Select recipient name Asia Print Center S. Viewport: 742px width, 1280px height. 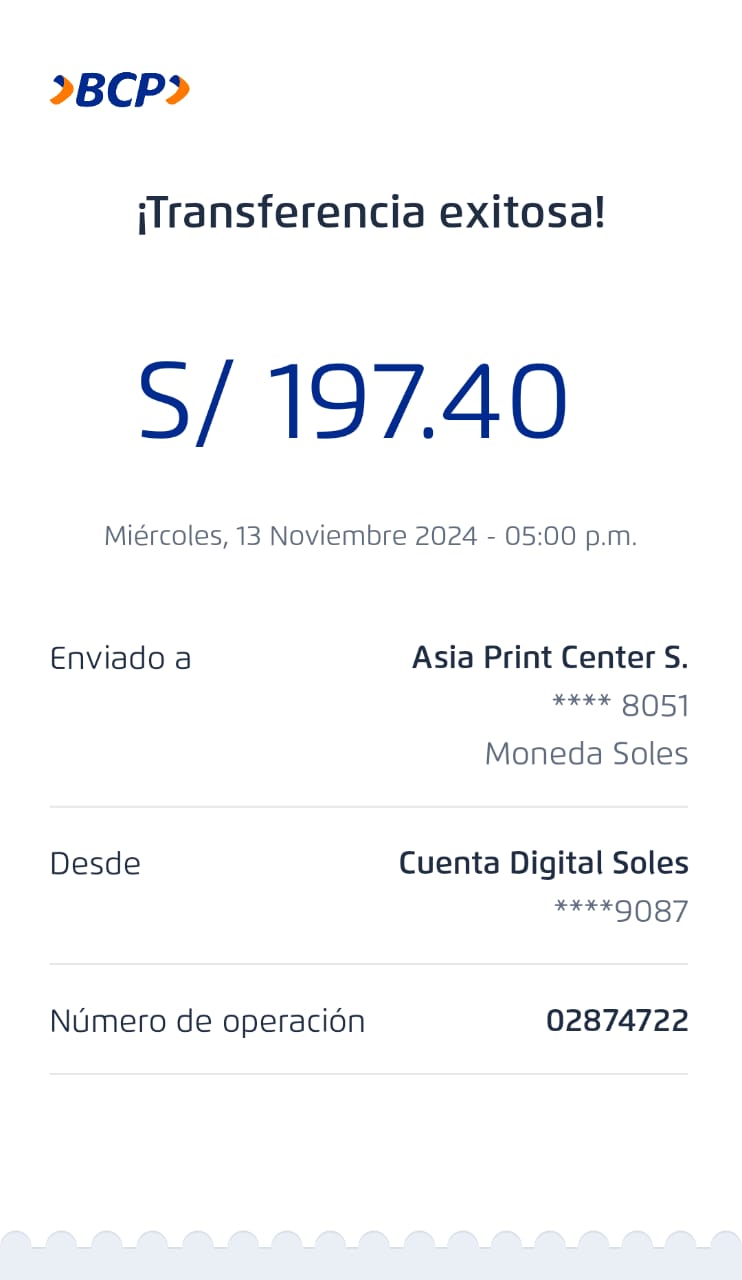tap(550, 658)
